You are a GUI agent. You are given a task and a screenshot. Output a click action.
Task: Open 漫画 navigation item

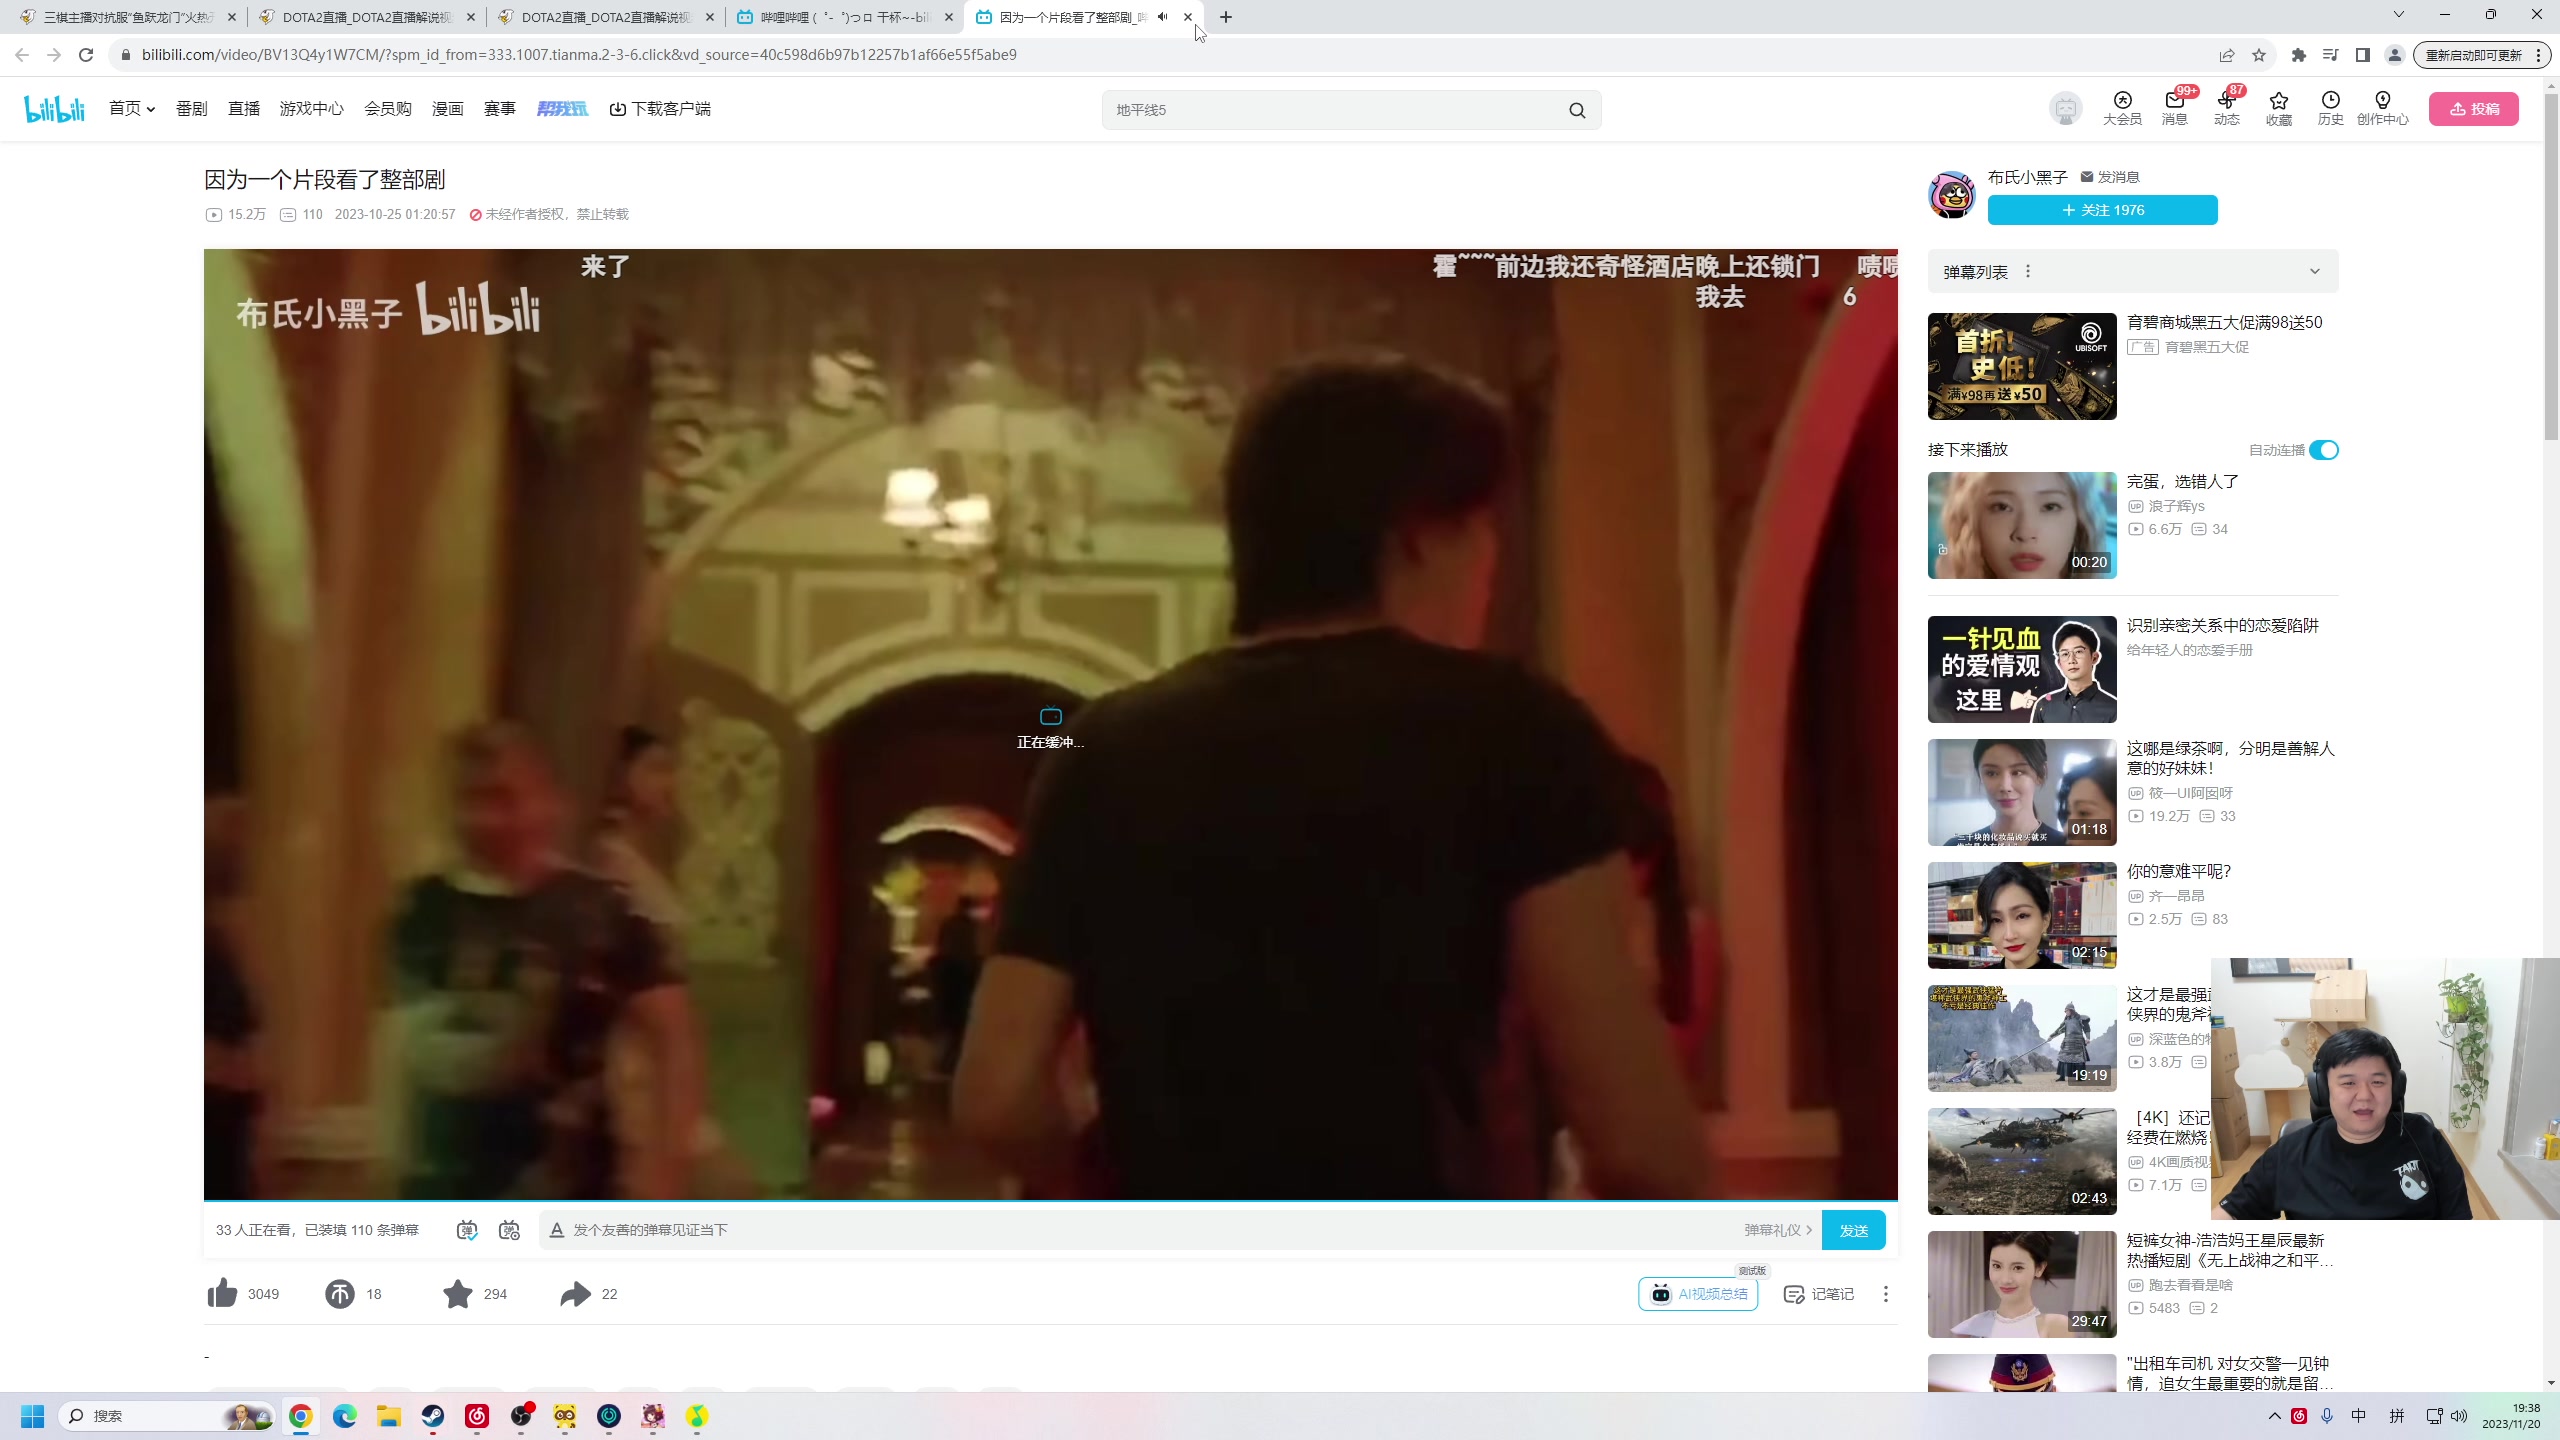[448, 109]
